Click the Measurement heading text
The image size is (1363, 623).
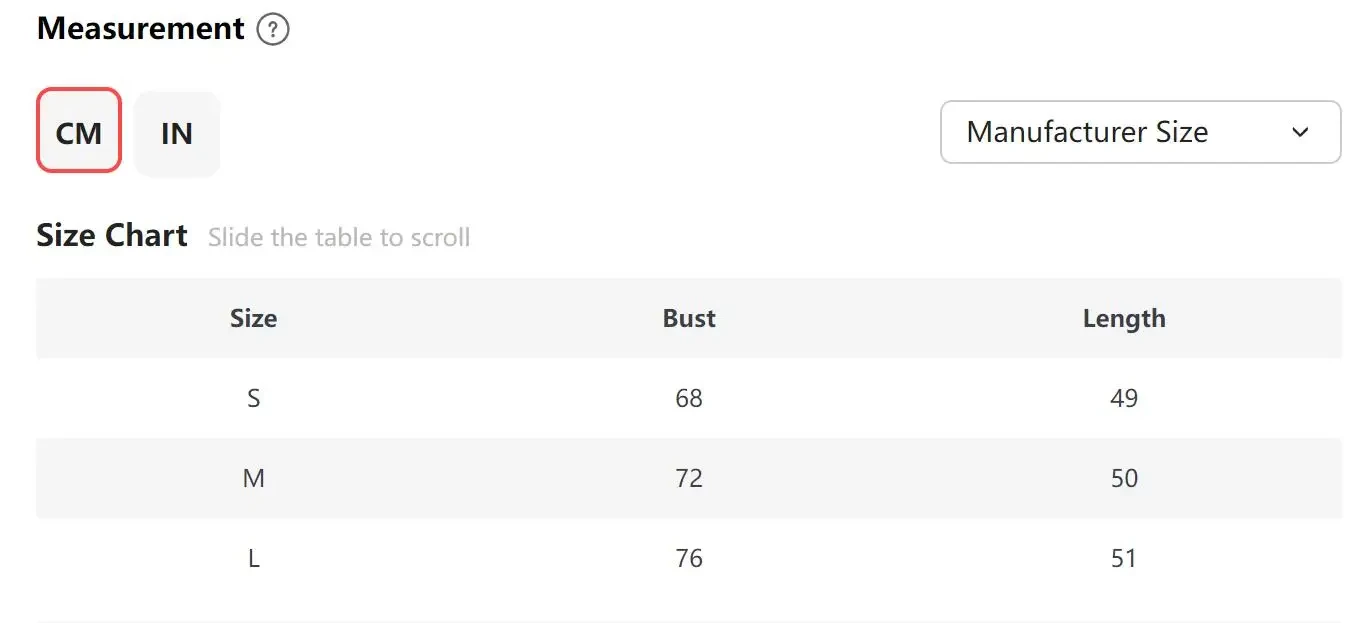tap(141, 28)
